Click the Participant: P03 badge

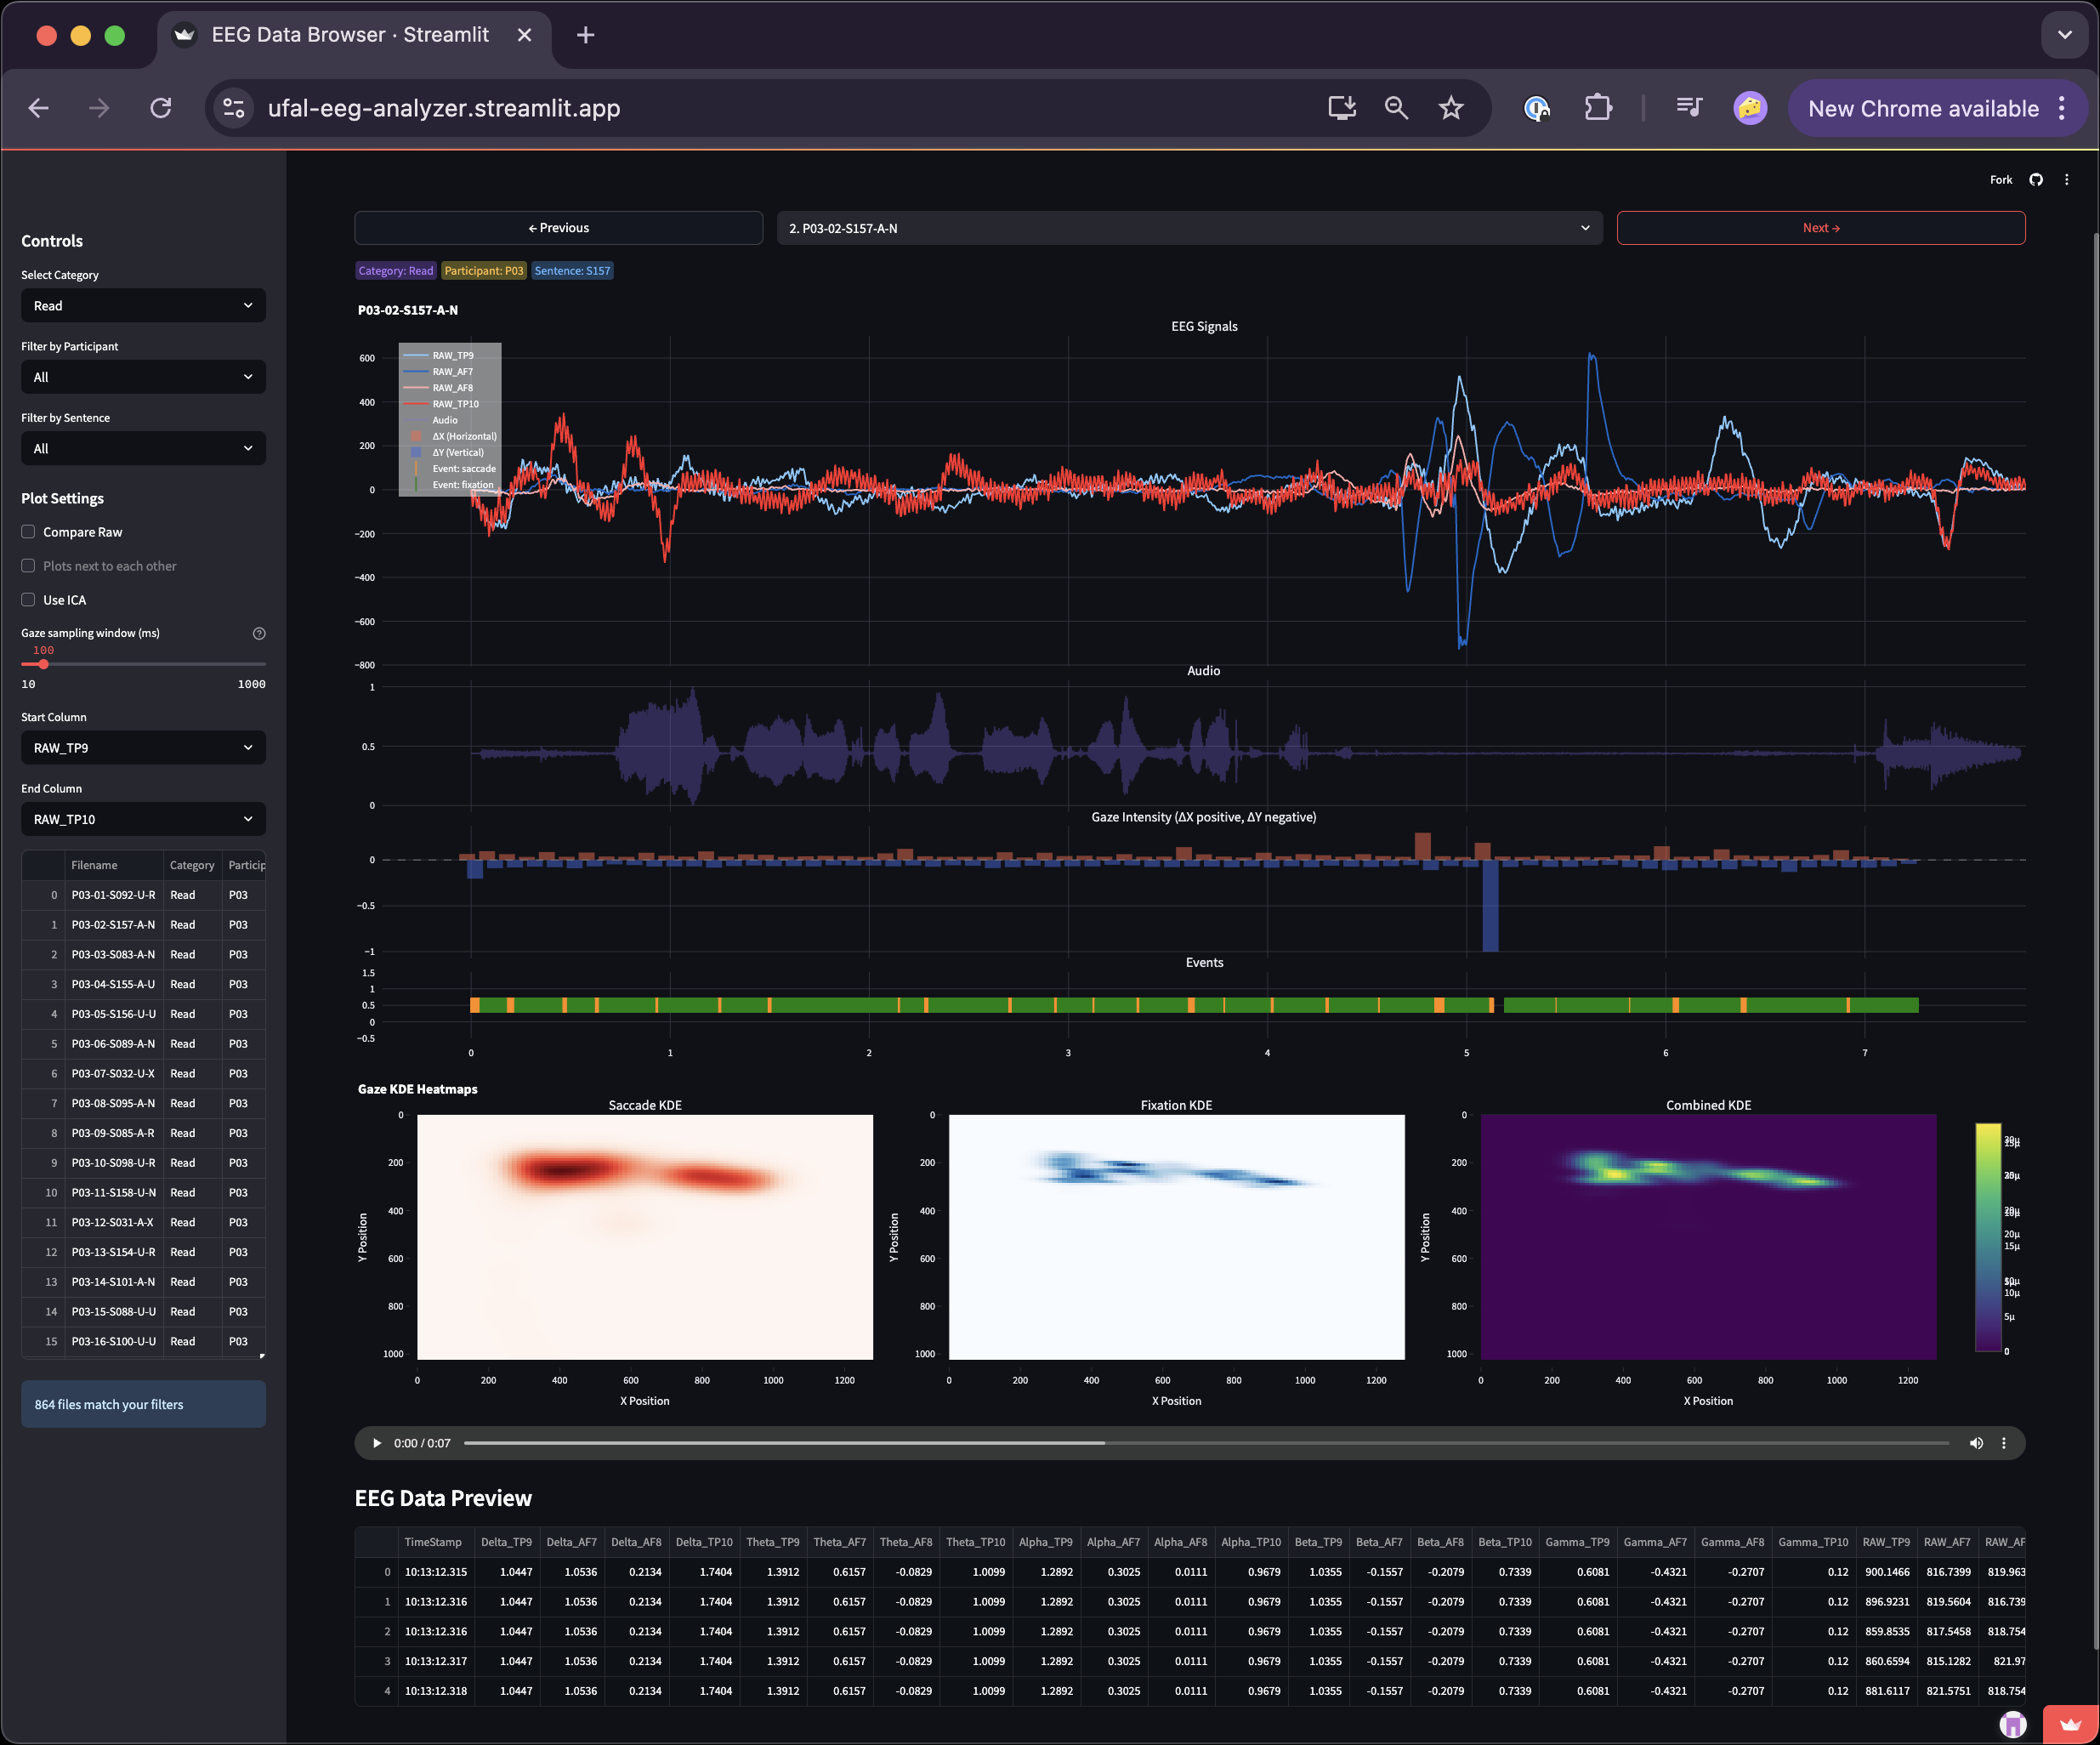(x=484, y=271)
